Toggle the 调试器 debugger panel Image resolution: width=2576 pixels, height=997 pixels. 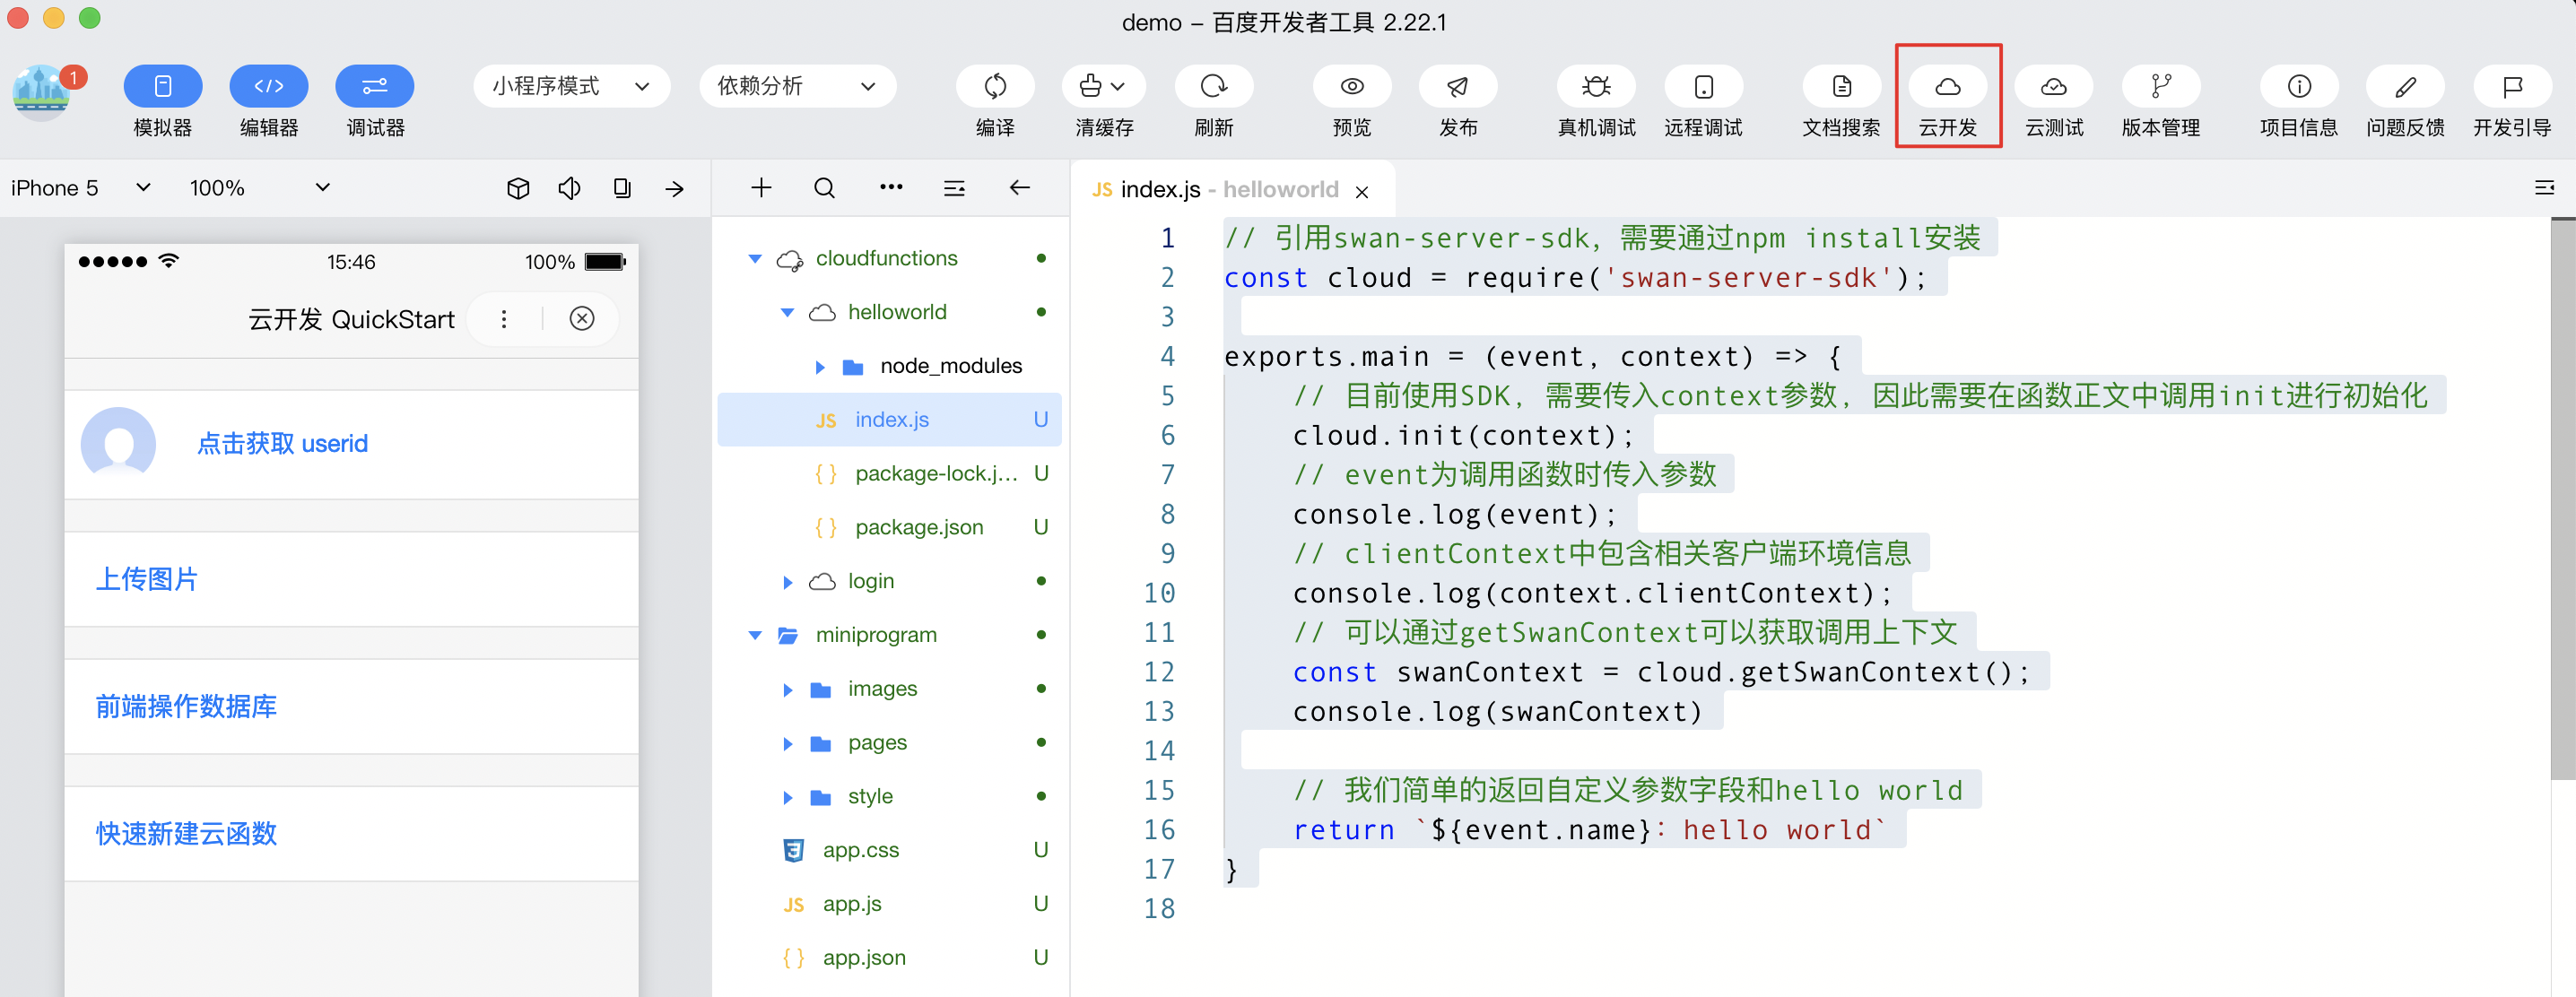tap(374, 87)
